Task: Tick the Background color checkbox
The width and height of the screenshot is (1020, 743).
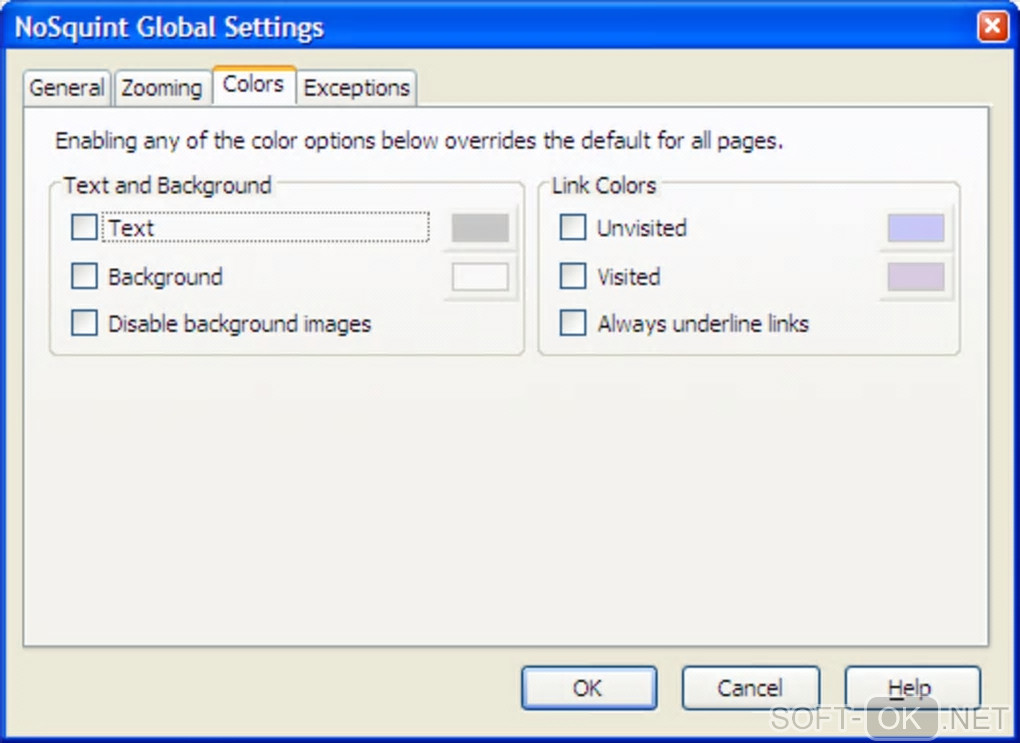Action: [x=84, y=276]
